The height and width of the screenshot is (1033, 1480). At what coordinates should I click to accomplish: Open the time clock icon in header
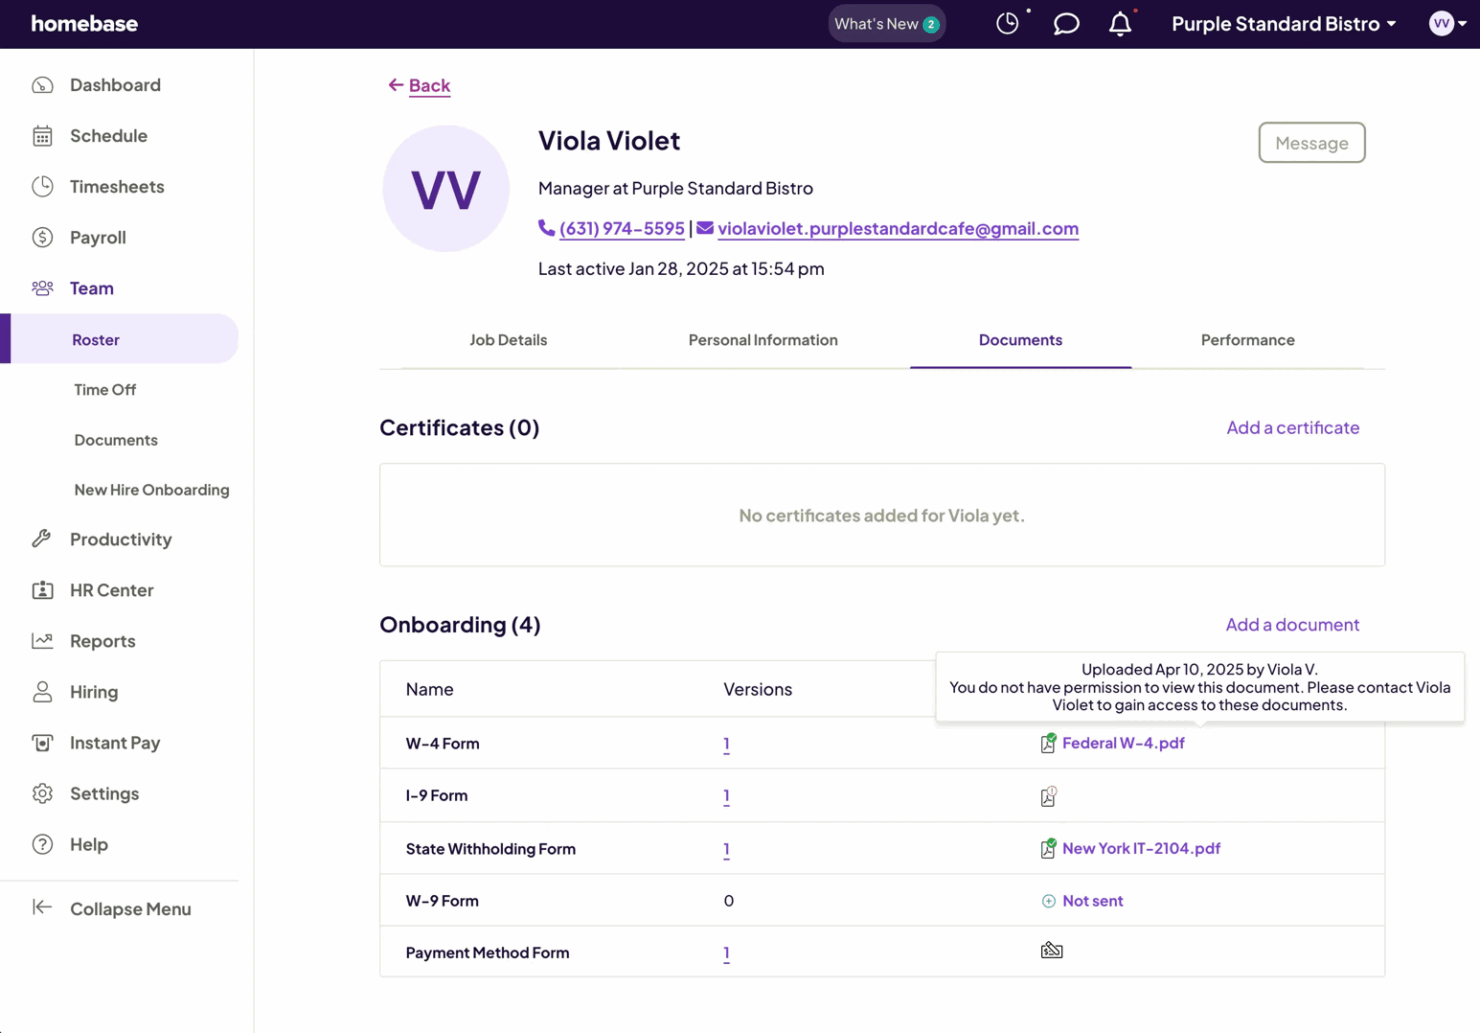tap(1008, 24)
